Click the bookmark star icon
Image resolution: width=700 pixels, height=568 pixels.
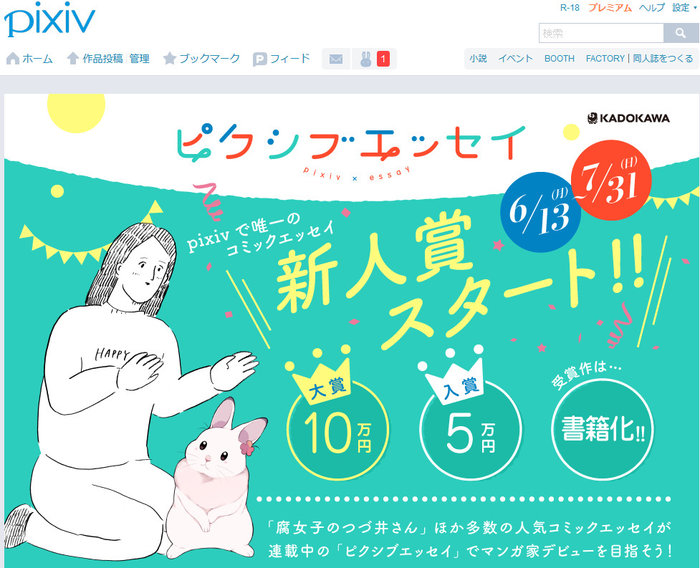click(x=169, y=58)
